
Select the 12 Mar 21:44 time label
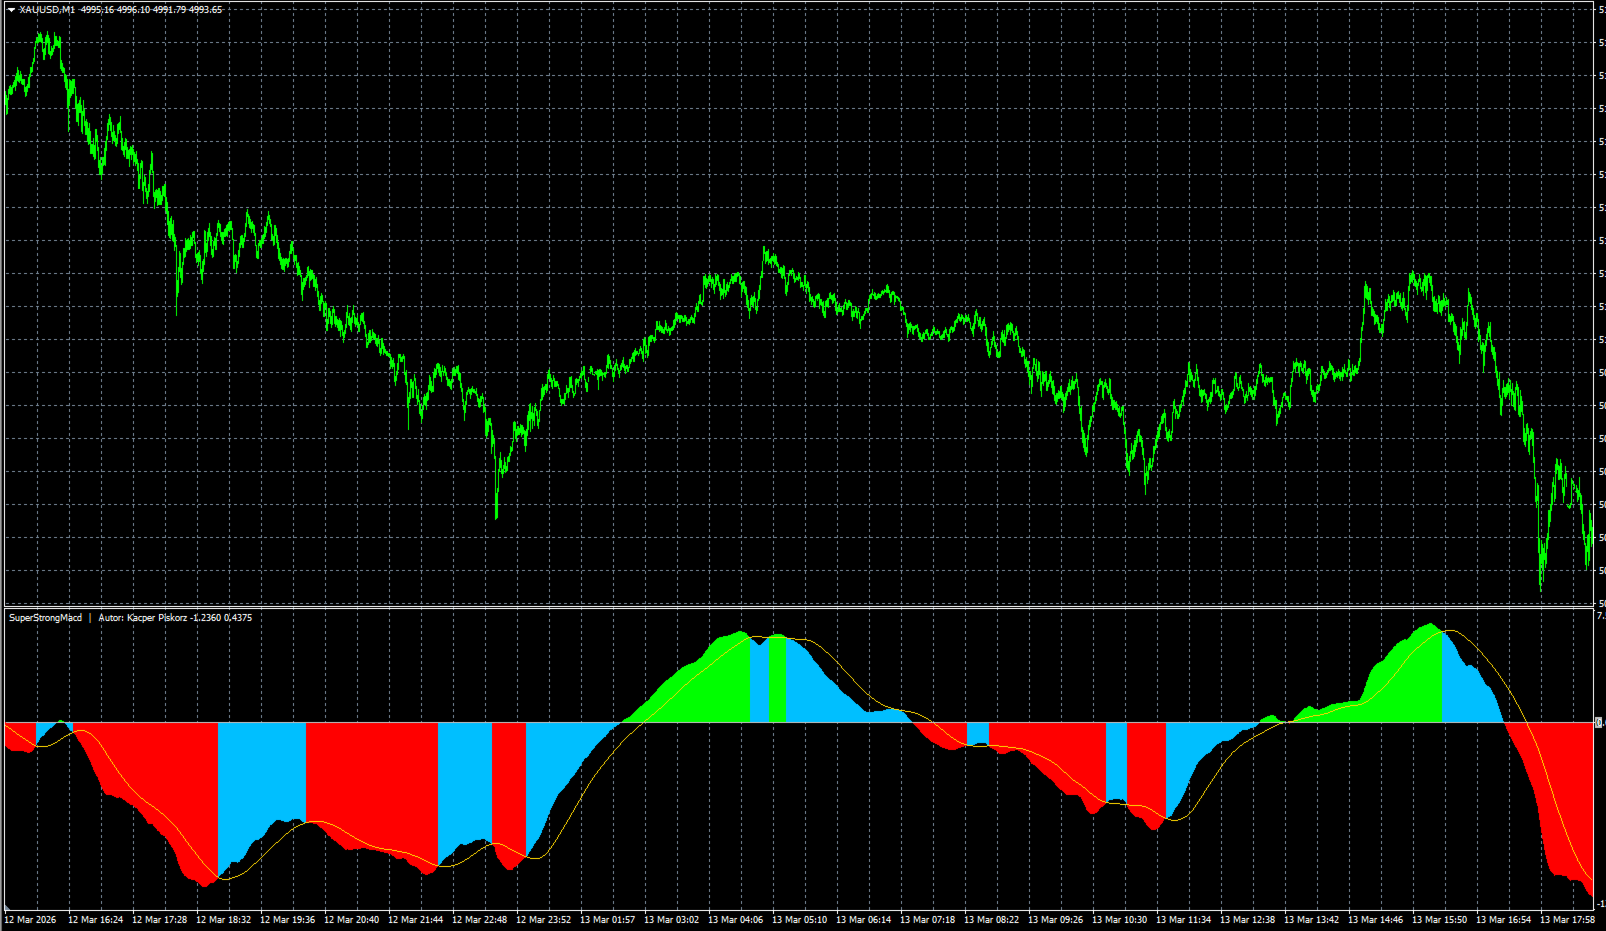[x=415, y=920]
